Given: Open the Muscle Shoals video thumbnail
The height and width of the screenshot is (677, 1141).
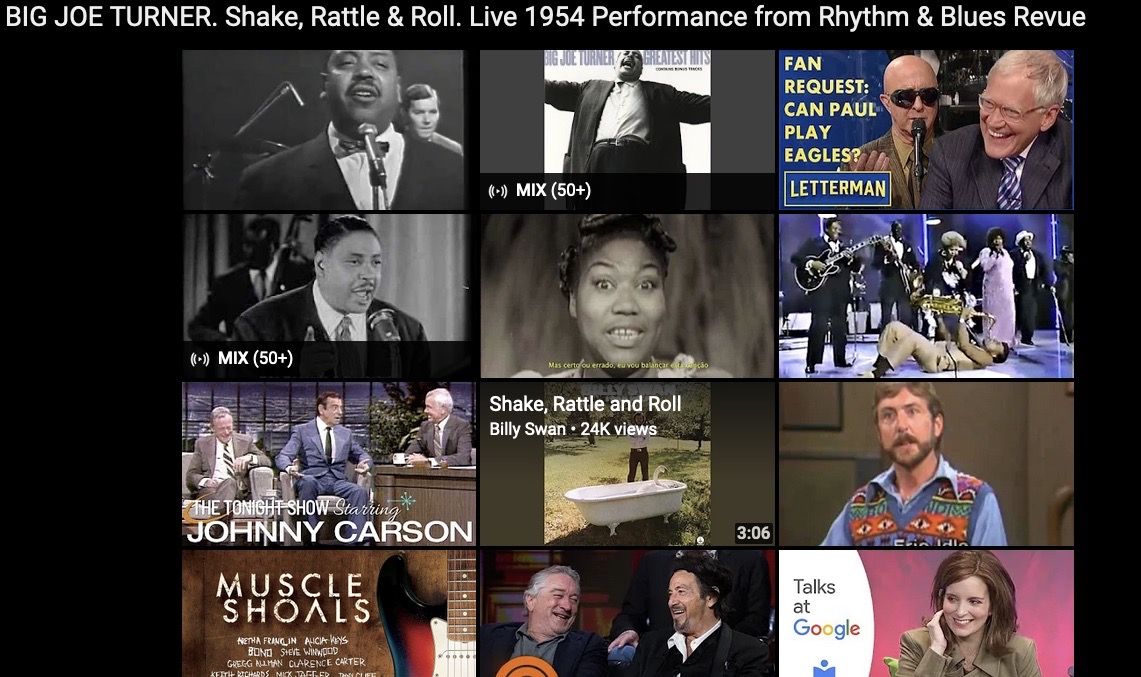Looking at the screenshot, I should click(x=329, y=614).
